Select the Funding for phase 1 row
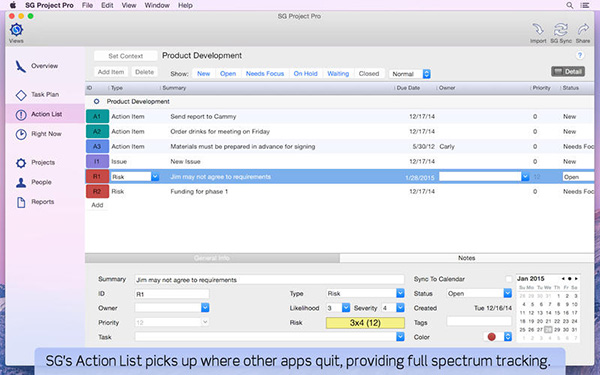600x375 pixels. click(339, 191)
